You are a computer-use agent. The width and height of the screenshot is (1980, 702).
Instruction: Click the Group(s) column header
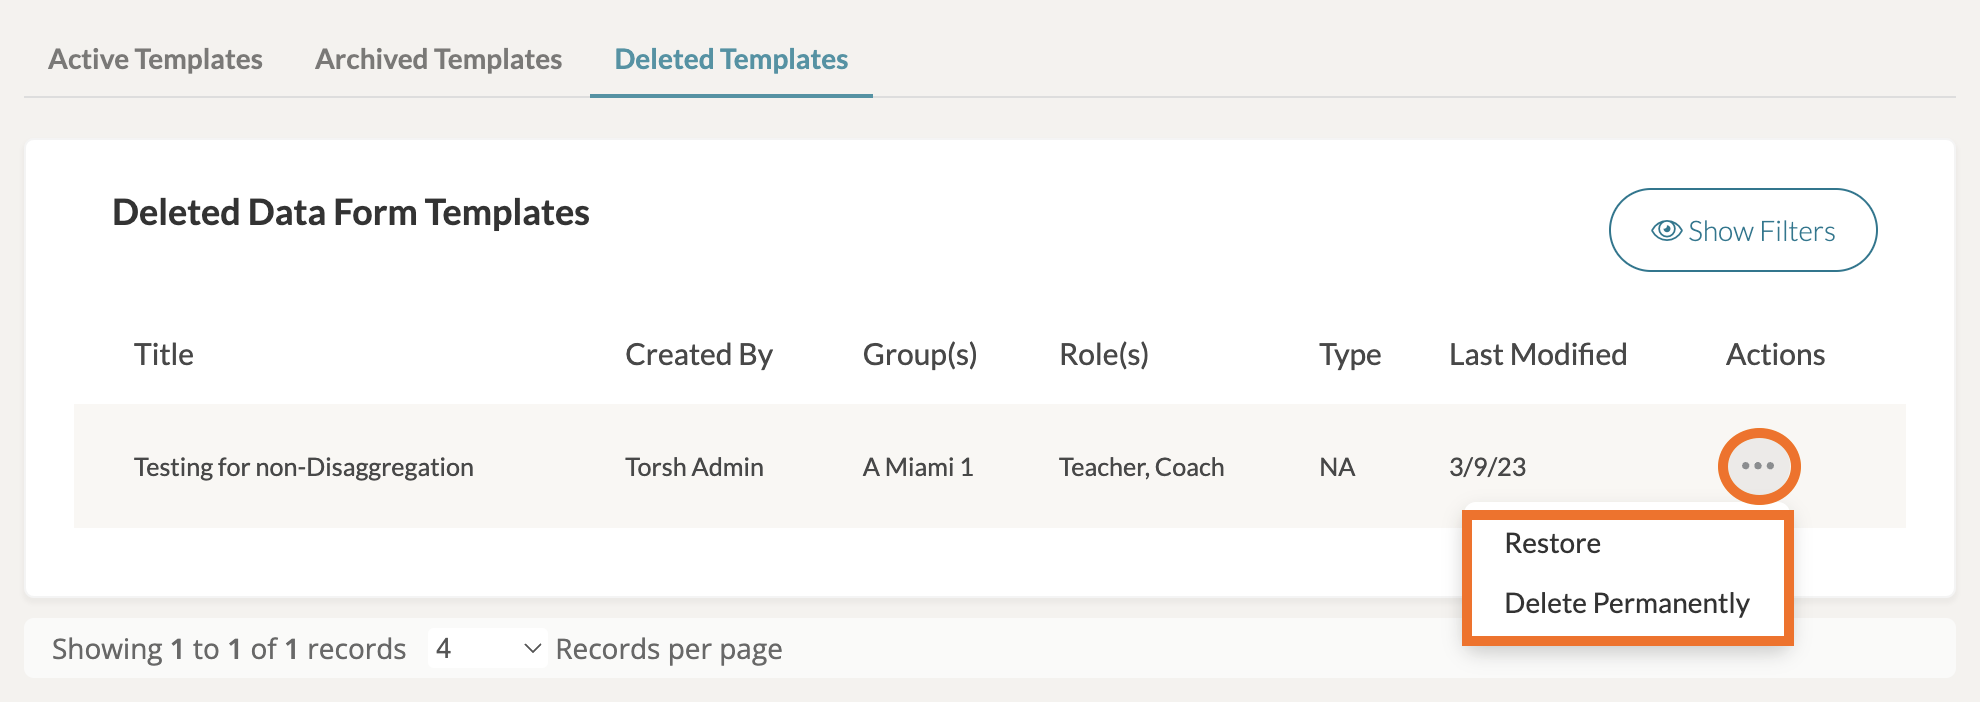[919, 355]
